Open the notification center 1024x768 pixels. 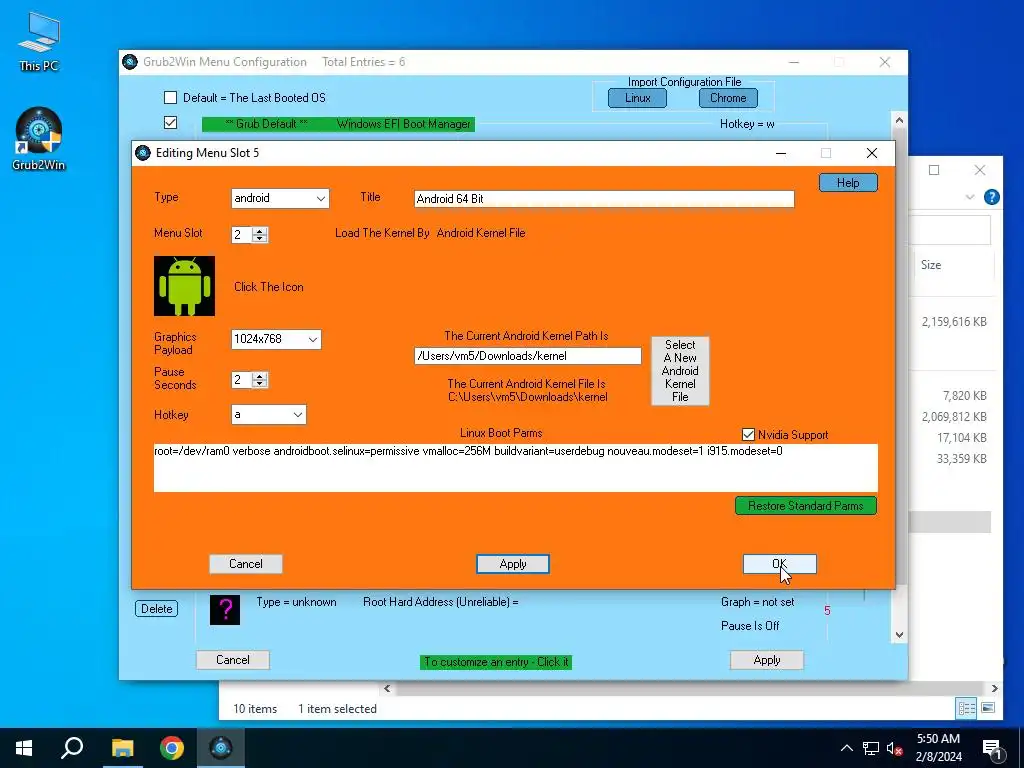[992, 748]
